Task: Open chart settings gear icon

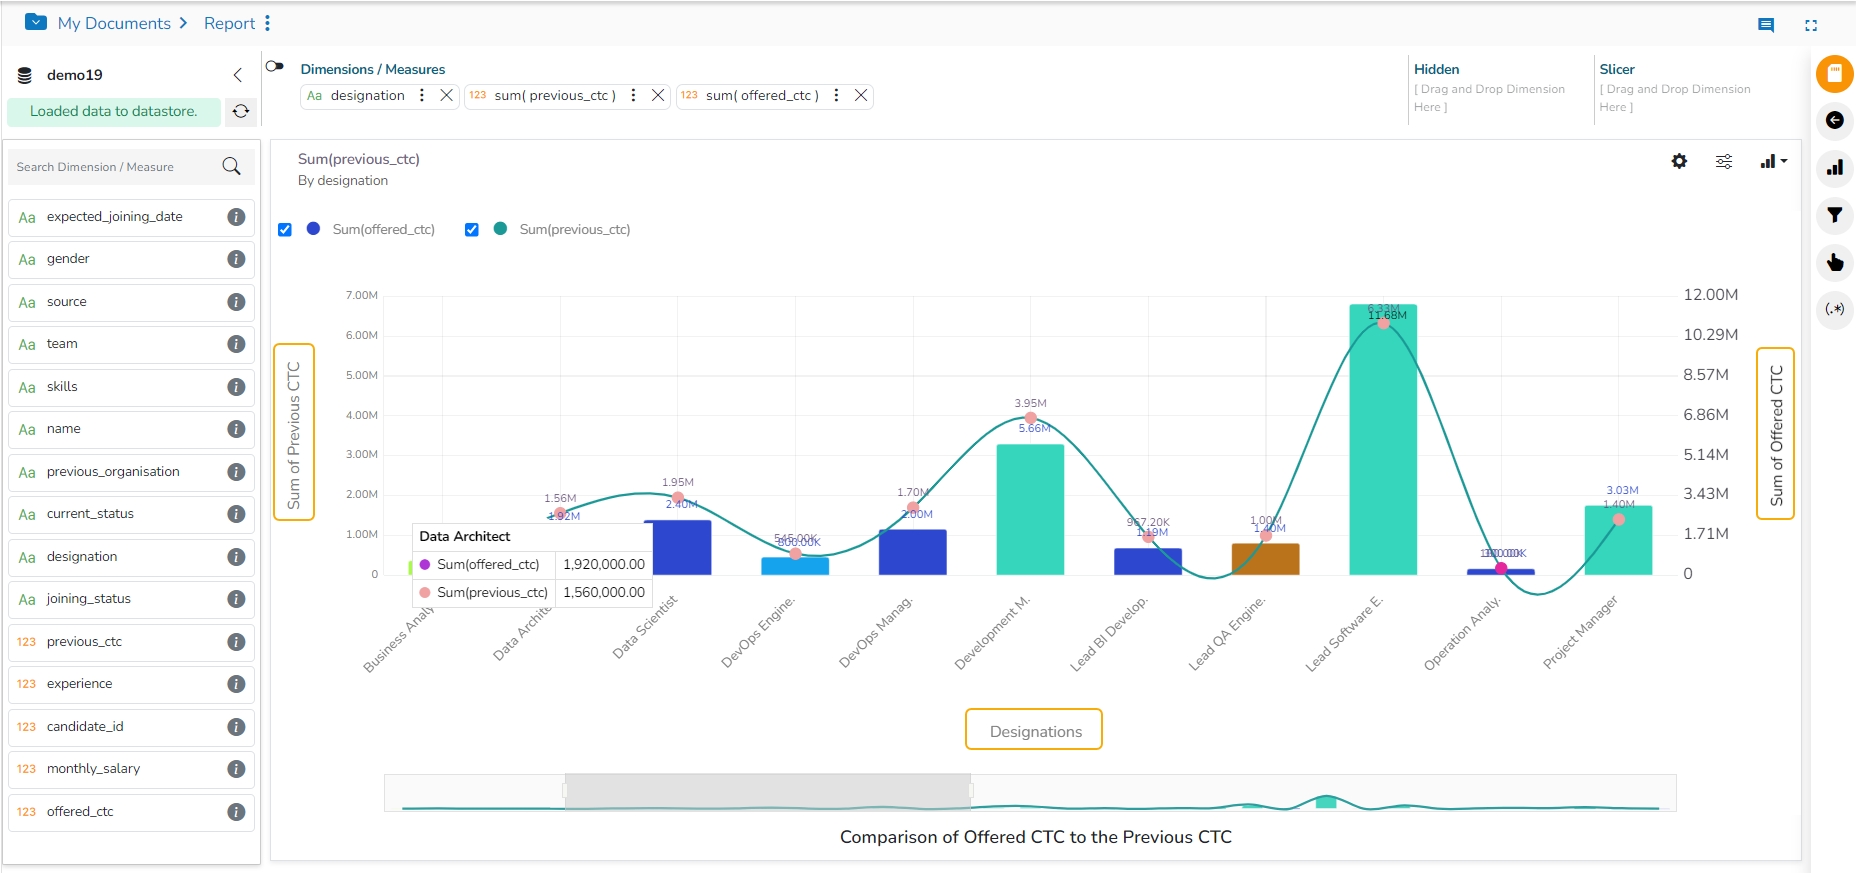Action: click(1679, 161)
